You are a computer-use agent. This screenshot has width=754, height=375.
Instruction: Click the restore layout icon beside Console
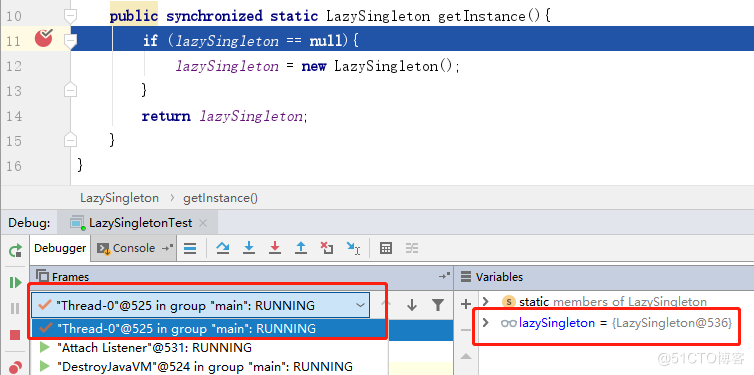pos(166,248)
